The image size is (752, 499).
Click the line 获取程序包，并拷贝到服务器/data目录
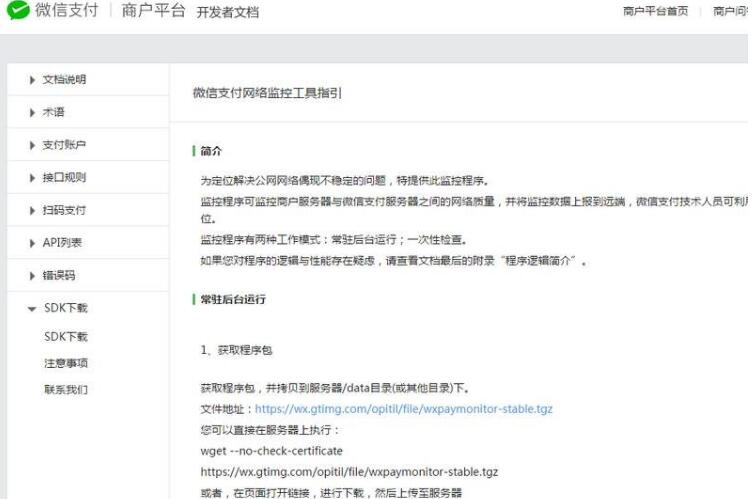point(334,388)
